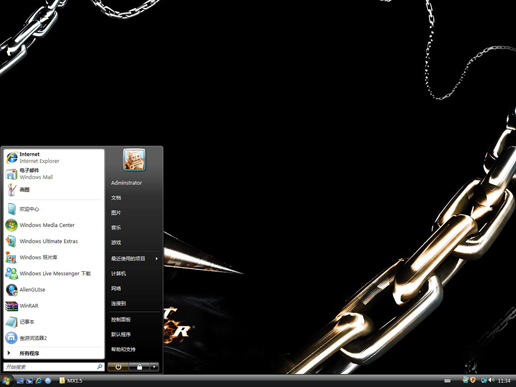Click the power button in the Start menu

point(118,367)
